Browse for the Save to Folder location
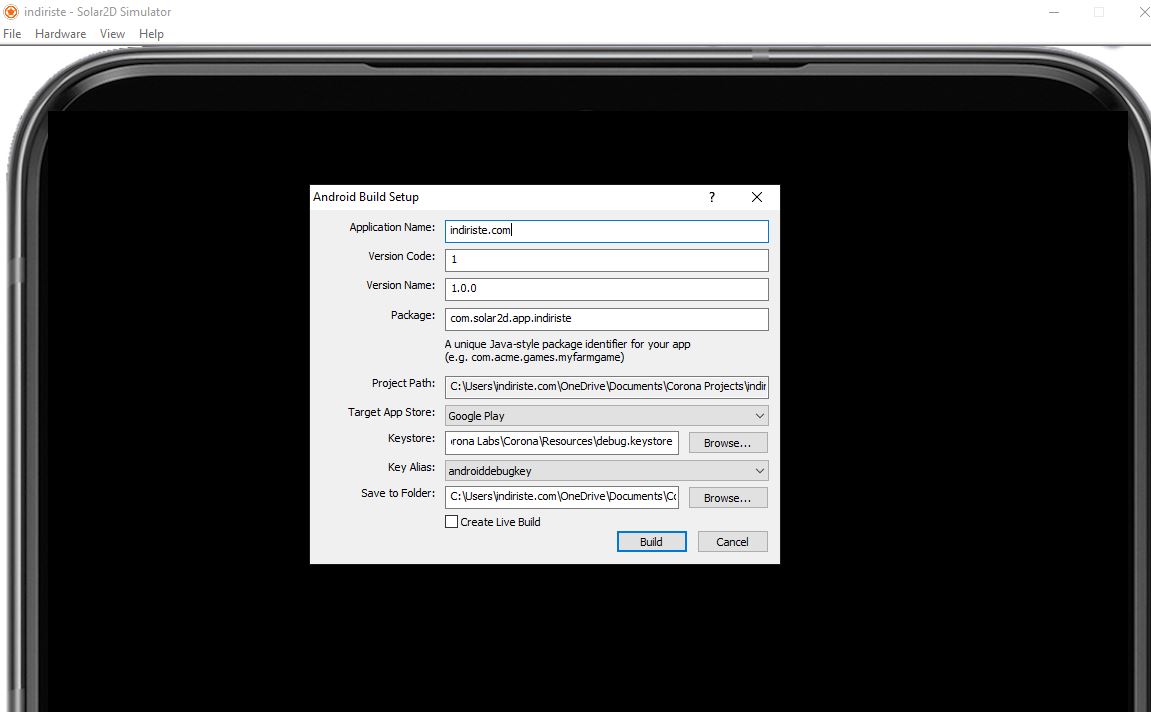 coord(727,498)
